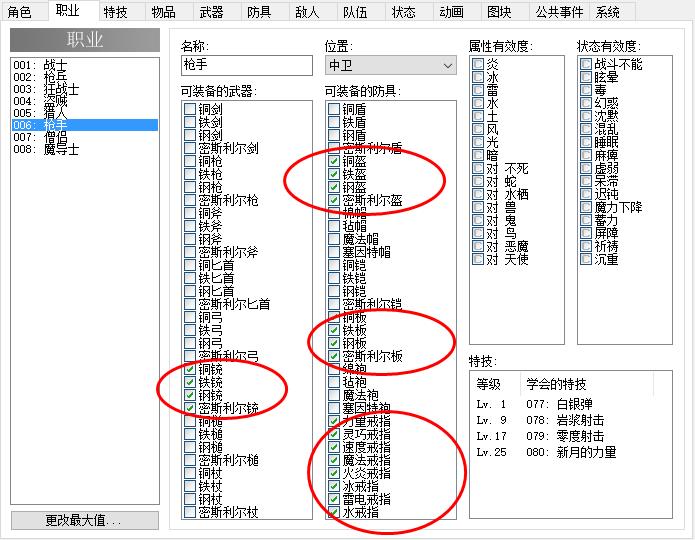Select class 001: 战士
Image resolution: width=695 pixels, height=540 pixels.
(x=85, y=65)
